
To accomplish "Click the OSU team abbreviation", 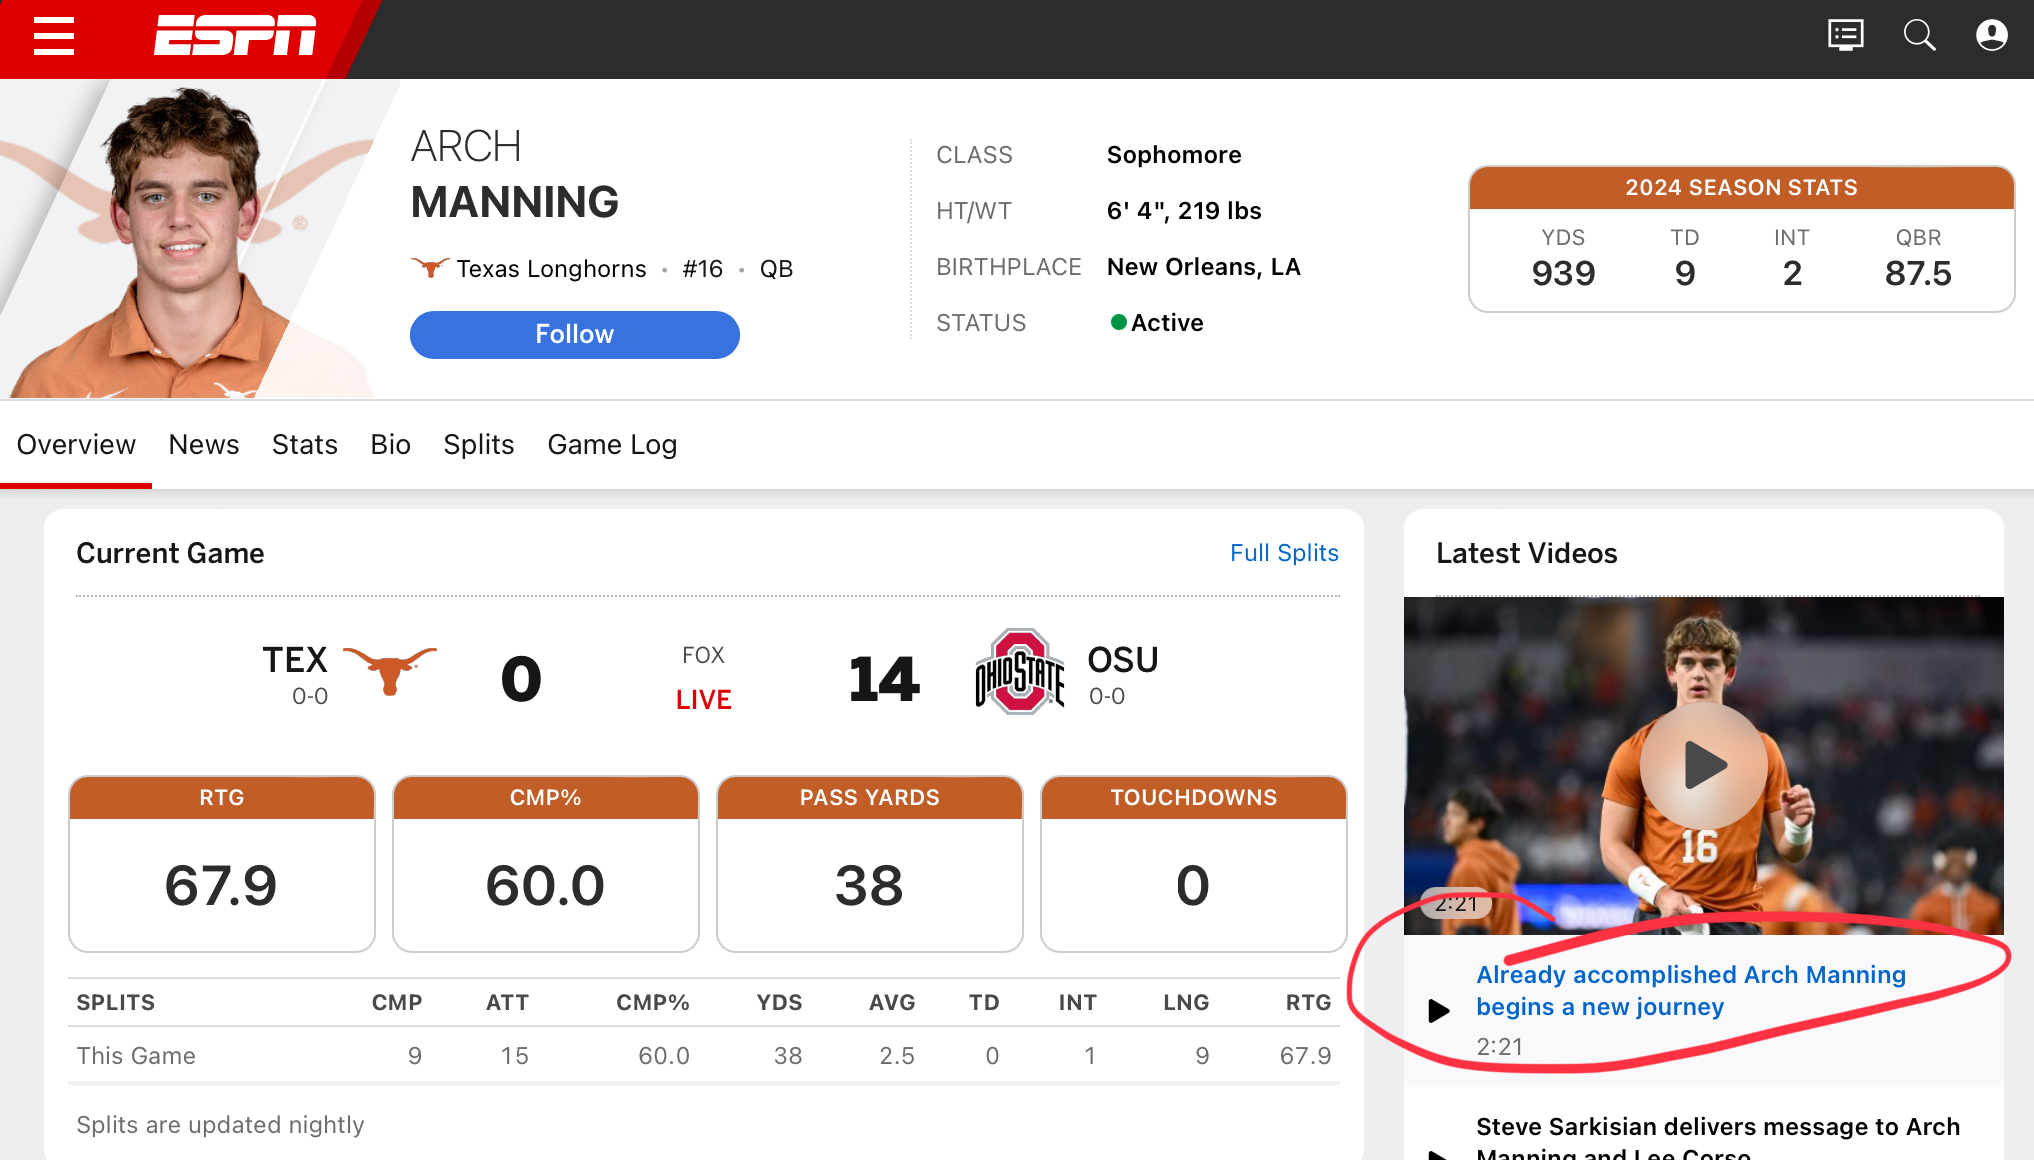I will coord(1122,660).
